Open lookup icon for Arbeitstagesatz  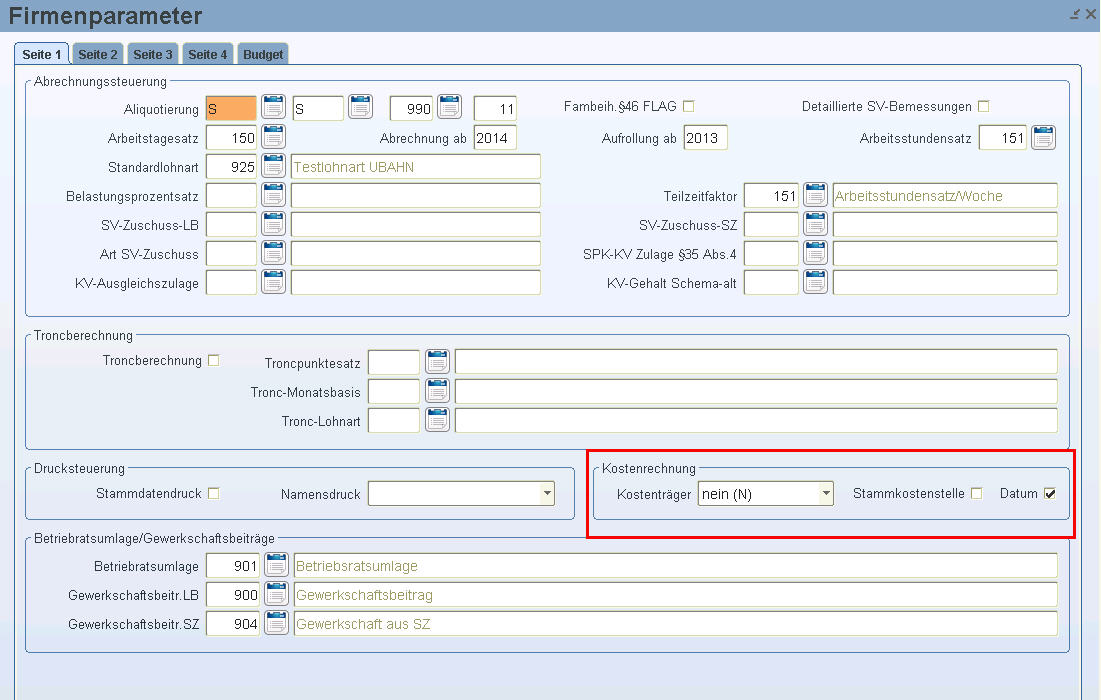click(273, 137)
